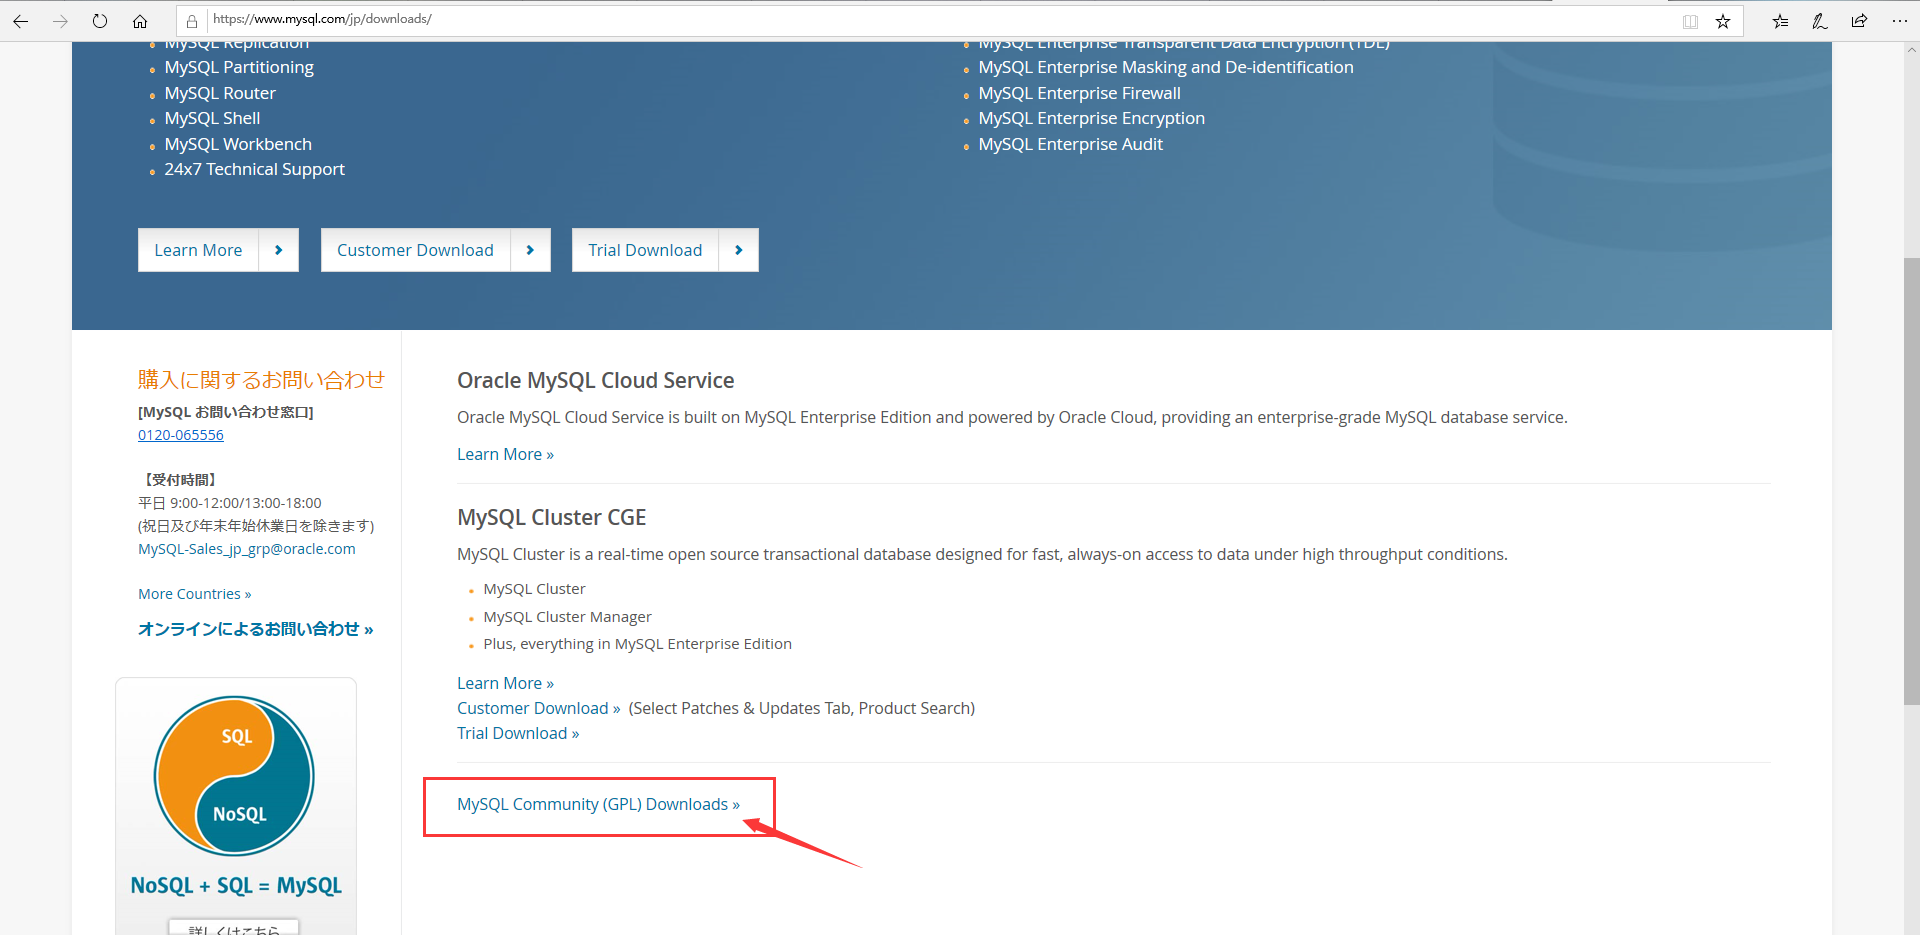The image size is (1920, 935).
Task: Click the Learn More button in blue banner
Action: click(x=198, y=250)
